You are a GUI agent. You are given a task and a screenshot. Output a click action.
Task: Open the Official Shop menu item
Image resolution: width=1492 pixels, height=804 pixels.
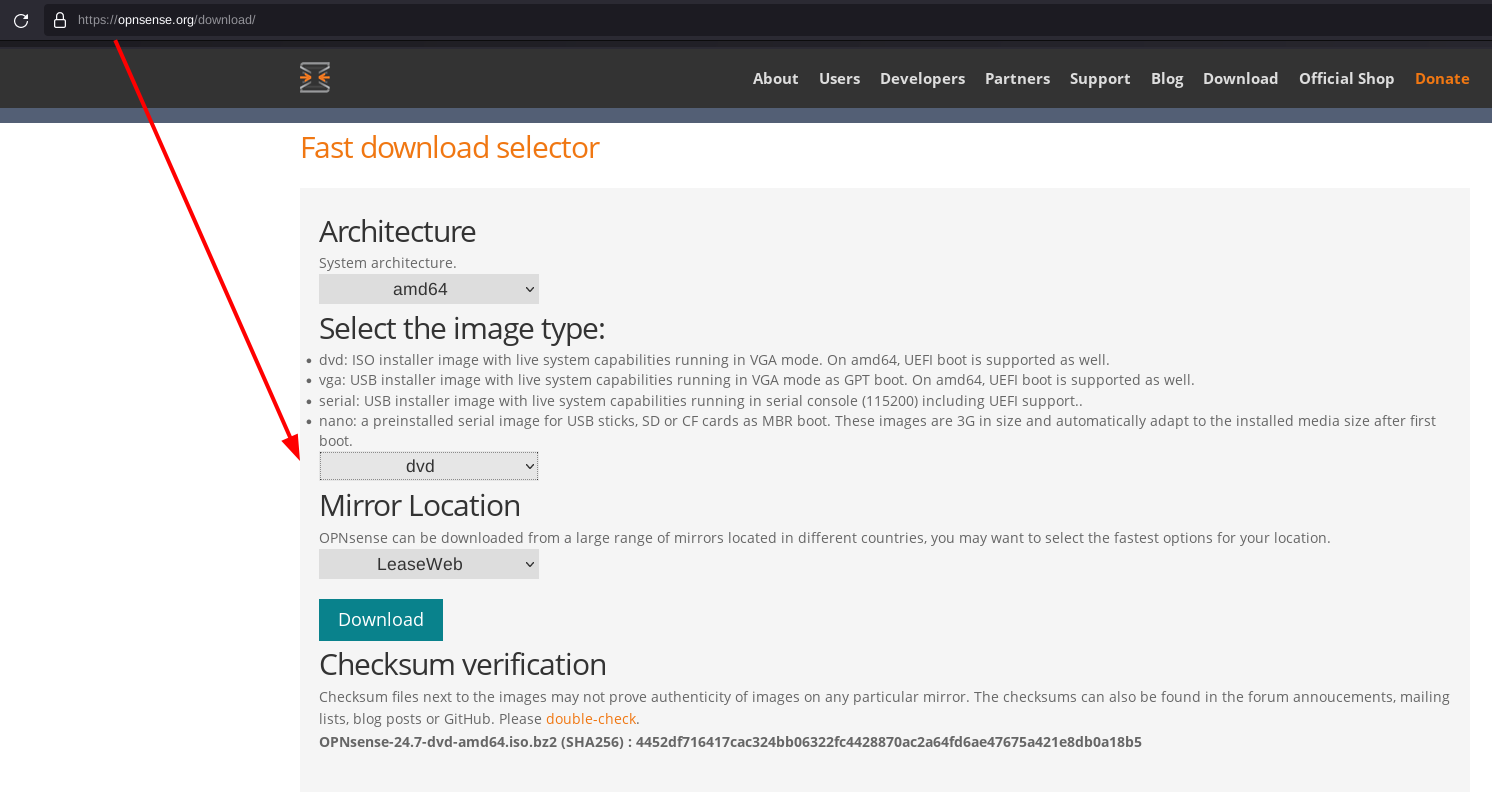tap(1346, 79)
